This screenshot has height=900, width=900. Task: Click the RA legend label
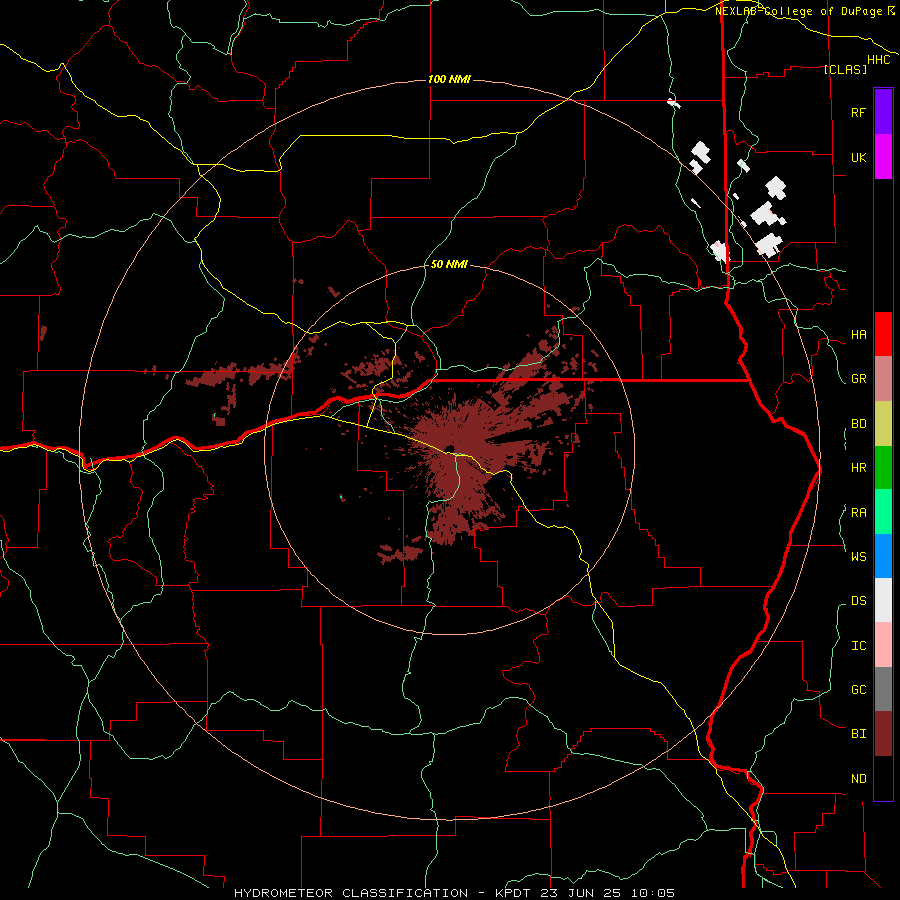[x=859, y=513]
